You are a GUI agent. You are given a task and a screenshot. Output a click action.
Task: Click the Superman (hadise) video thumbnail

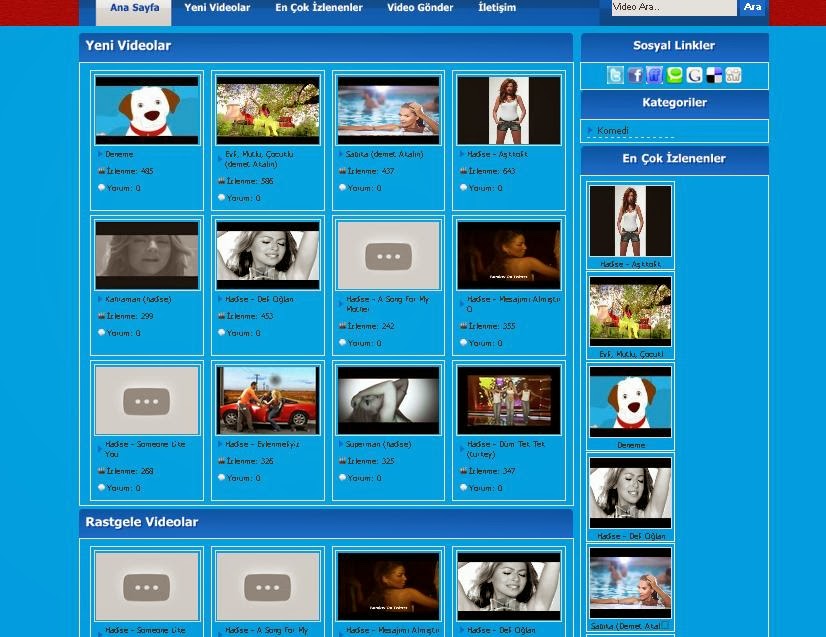tap(387, 399)
